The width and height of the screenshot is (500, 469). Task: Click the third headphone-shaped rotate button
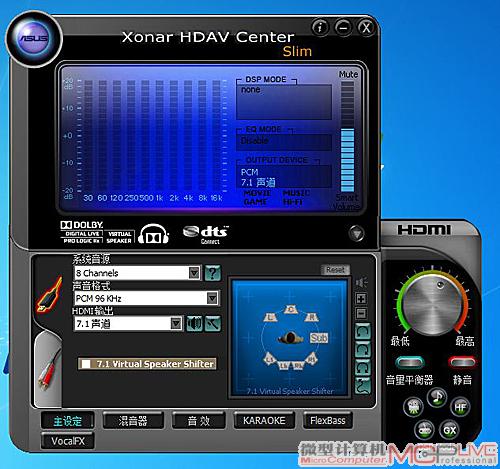coord(363,368)
